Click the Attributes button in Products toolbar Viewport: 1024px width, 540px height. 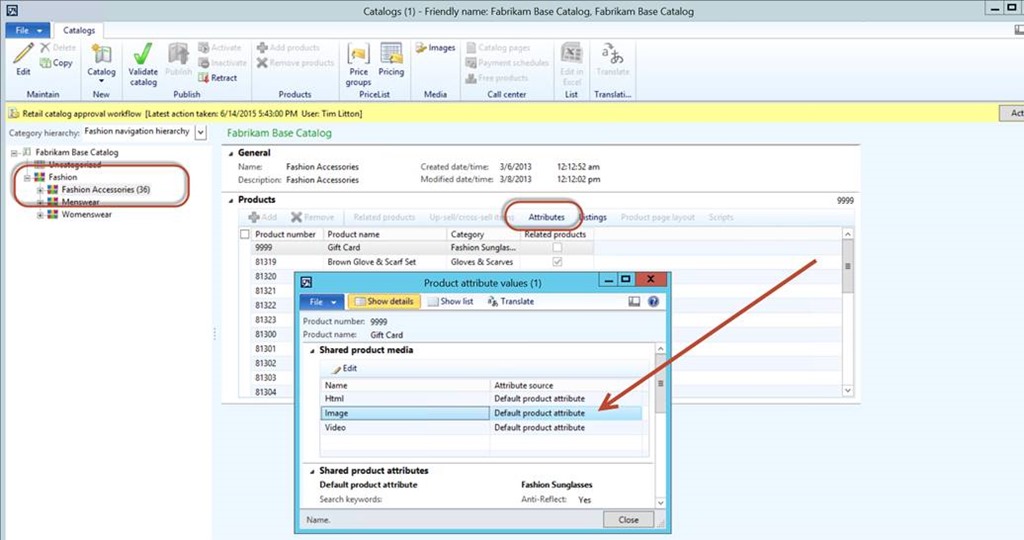pyautogui.click(x=546, y=217)
